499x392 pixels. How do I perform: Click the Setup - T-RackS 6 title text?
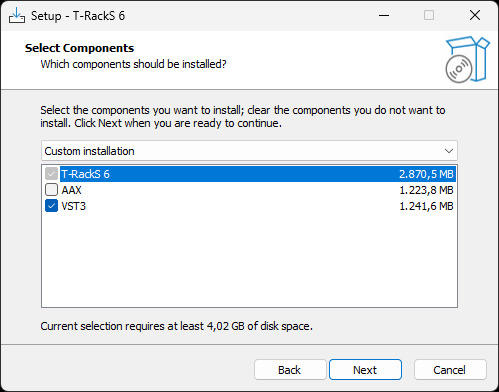click(x=78, y=16)
